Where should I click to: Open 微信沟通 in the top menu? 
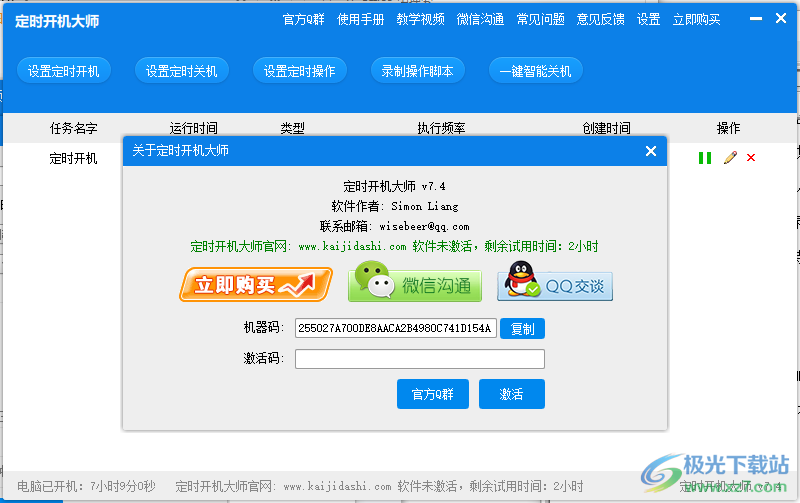480,20
